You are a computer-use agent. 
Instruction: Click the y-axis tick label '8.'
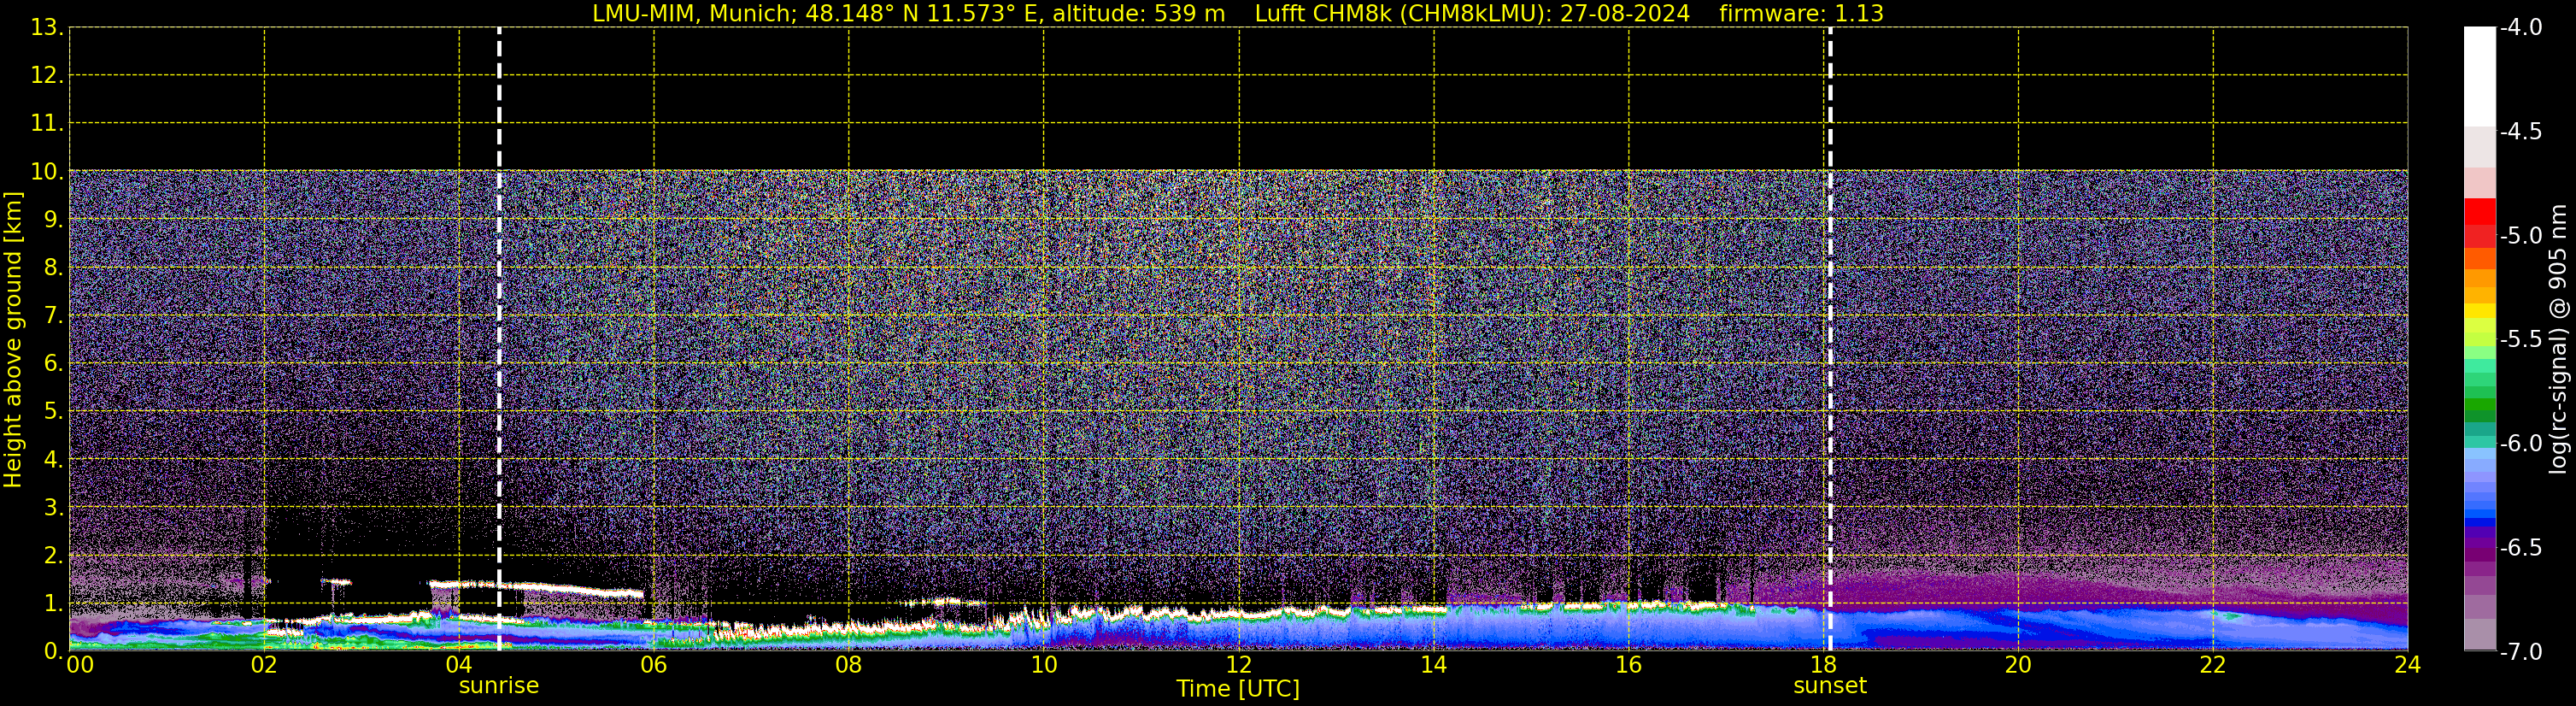coord(54,268)
